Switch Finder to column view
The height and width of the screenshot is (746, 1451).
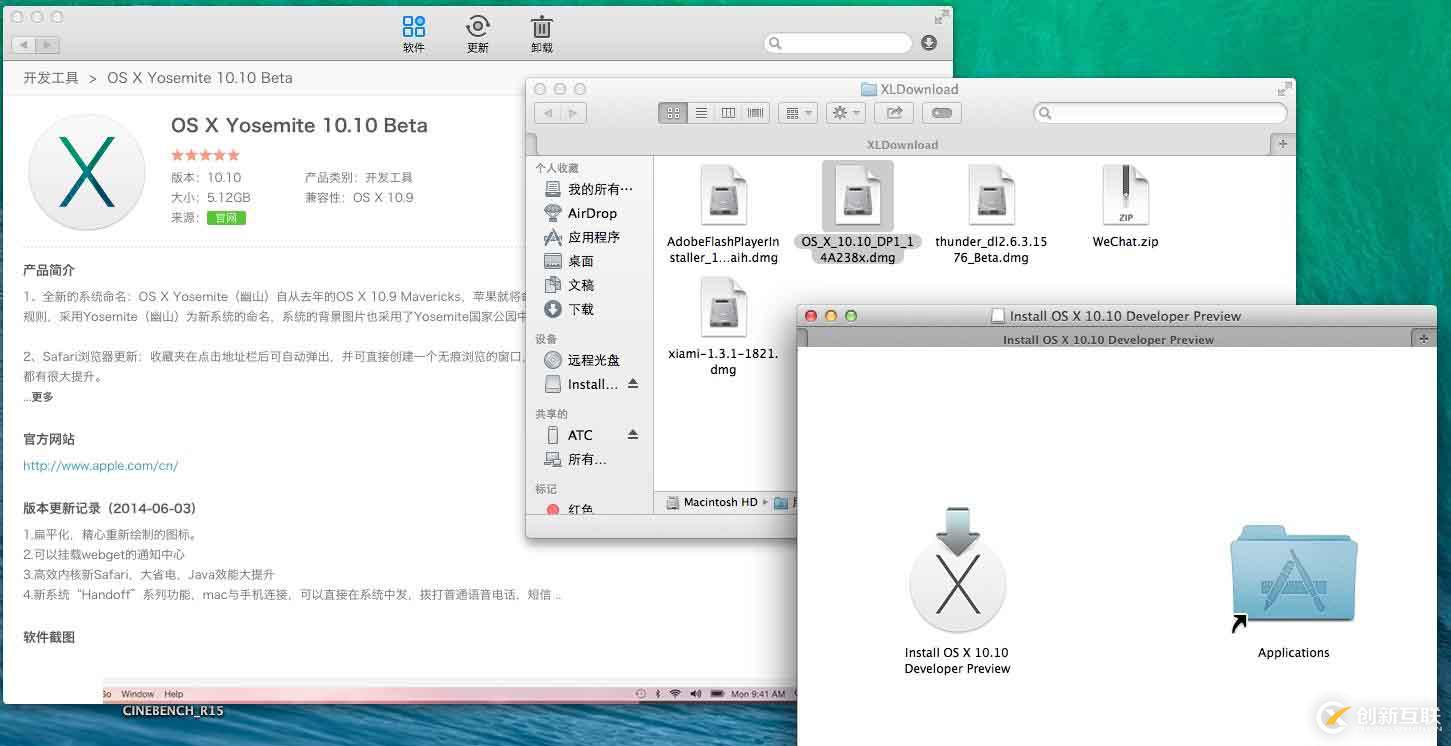point(728,113)
